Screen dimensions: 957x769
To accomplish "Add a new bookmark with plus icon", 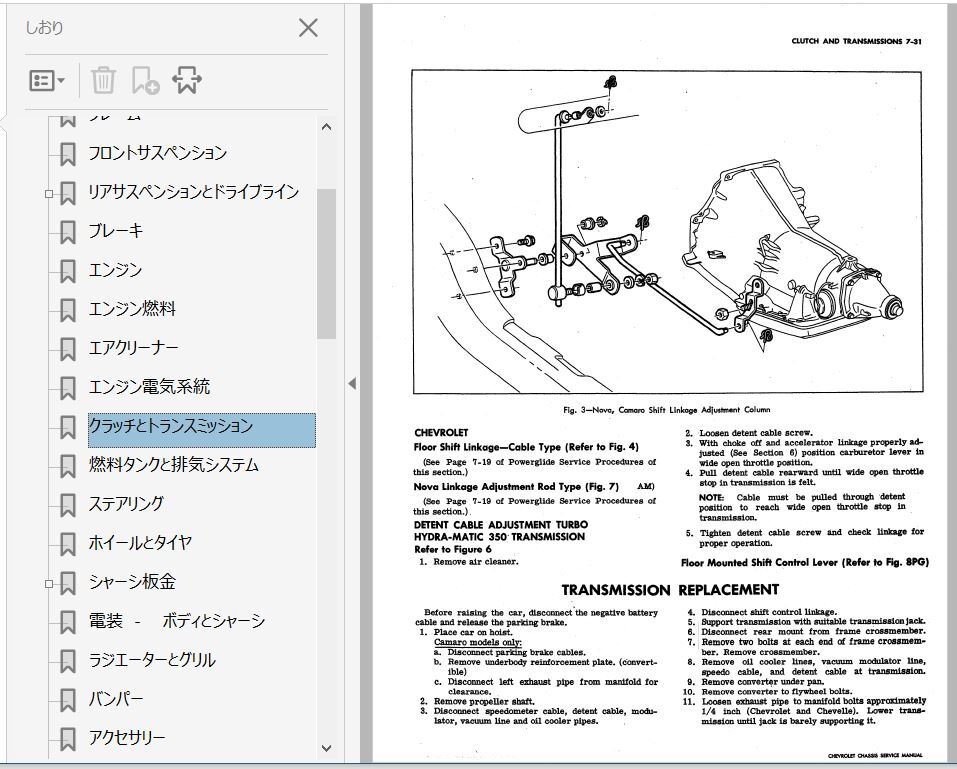I will pyautogui.click(x=145, y=80).
